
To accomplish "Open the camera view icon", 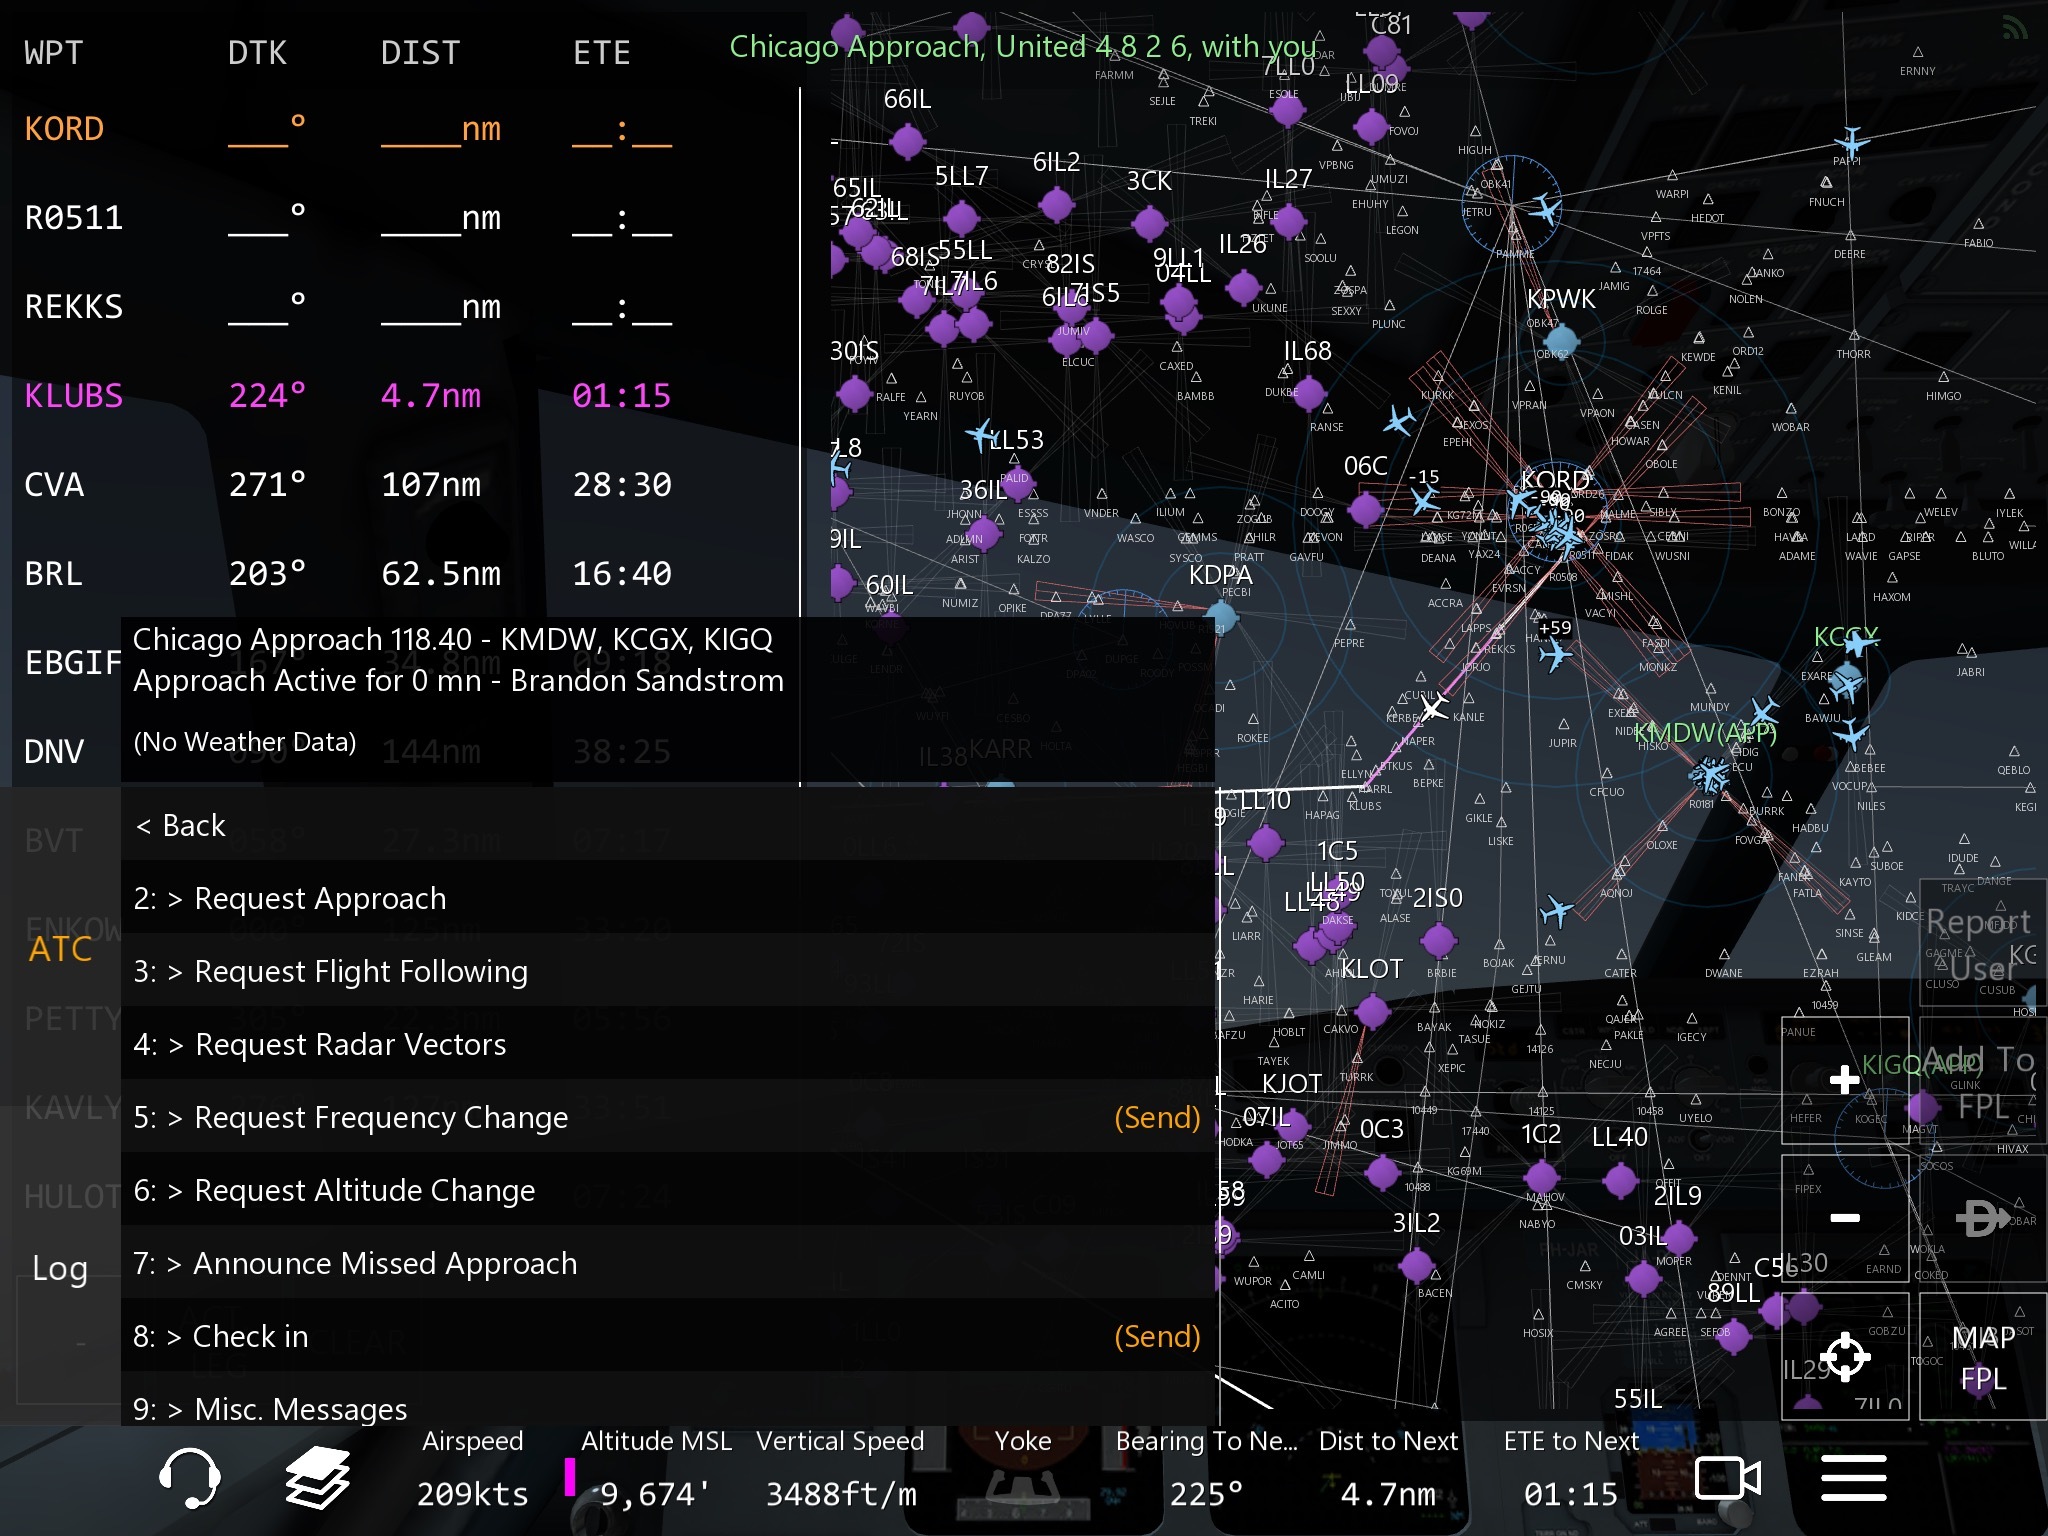I will pos(1727,1478).
